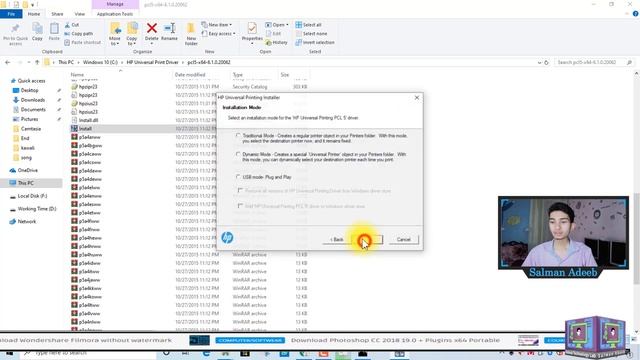Click the Cut scissors icon
This screenshot has width=640, height=360.
67,25
